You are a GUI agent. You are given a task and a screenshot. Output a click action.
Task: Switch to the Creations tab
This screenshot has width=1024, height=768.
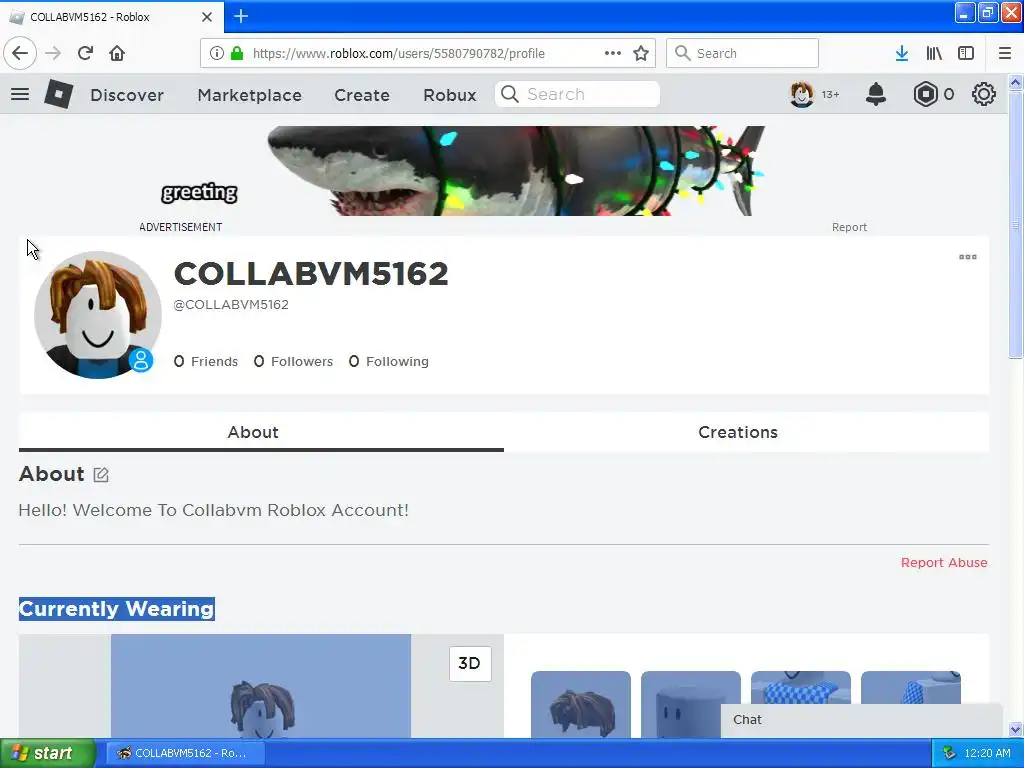point(746,432)
